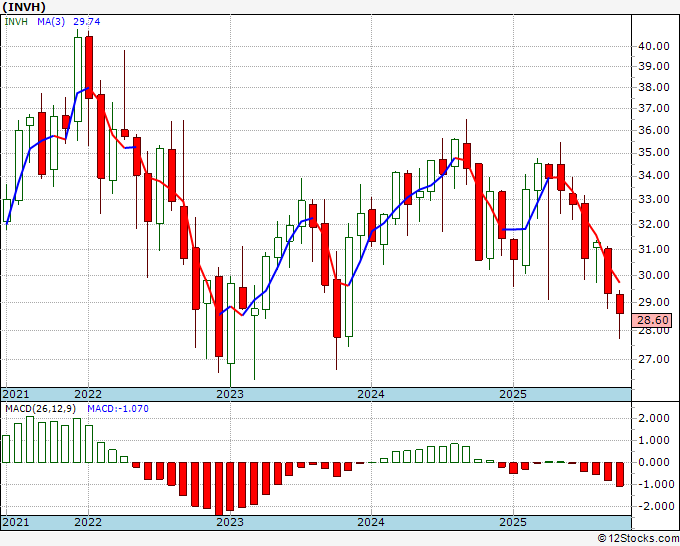Click the 31.00 price axis label
680x546 pixels.
tap(654, 249)
